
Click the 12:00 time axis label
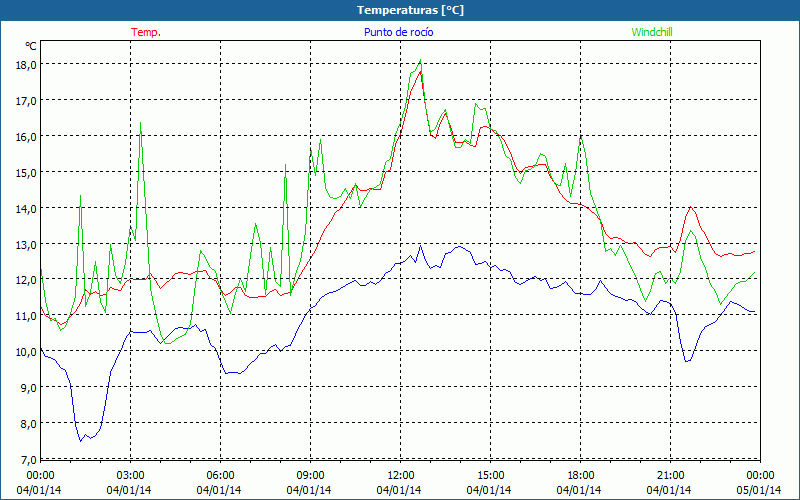tap(401, 476)
